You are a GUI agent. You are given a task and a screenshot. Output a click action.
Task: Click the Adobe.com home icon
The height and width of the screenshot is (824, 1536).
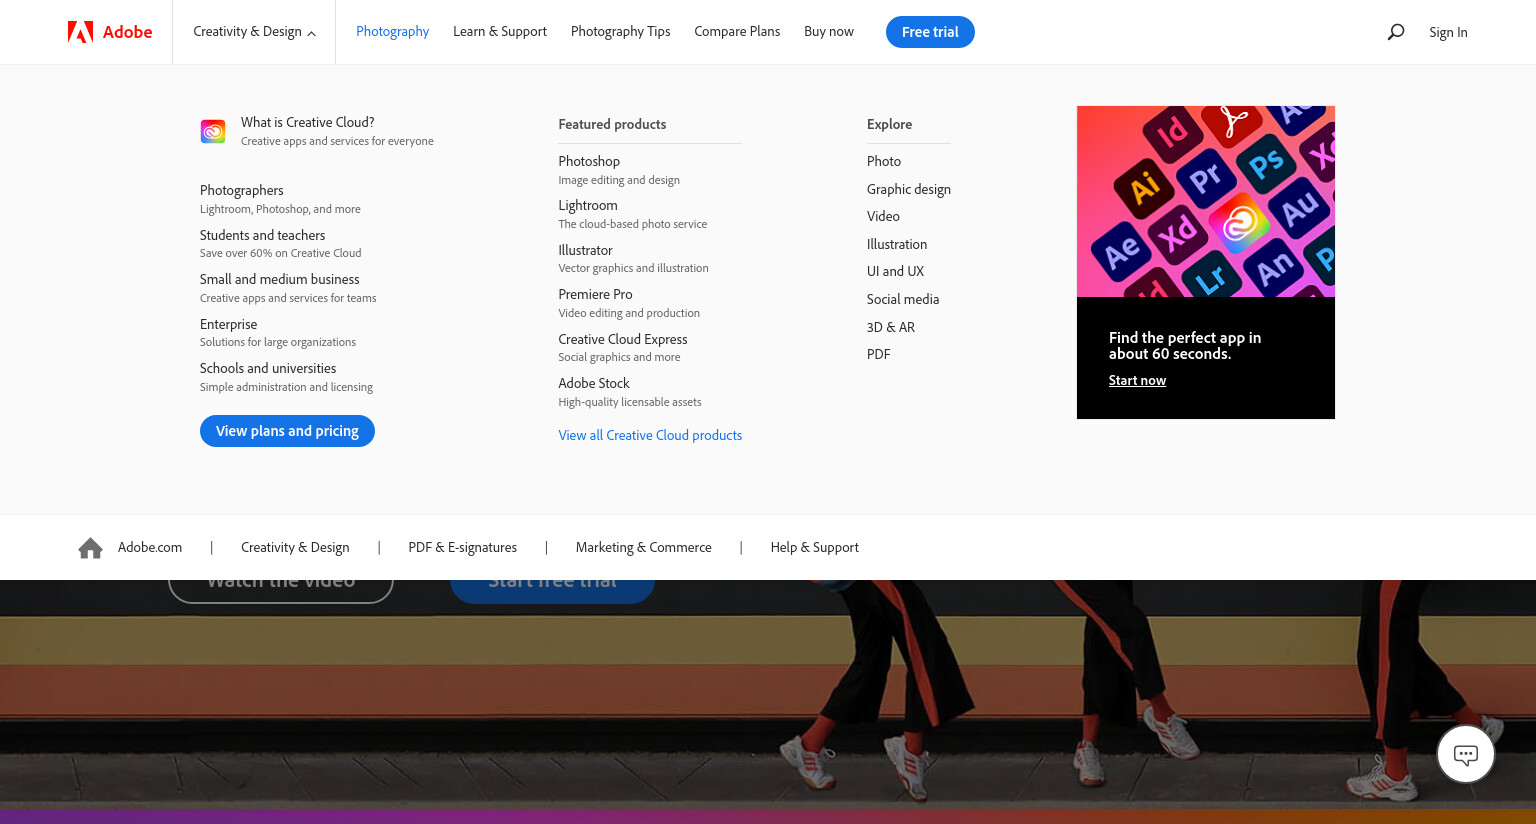click(x=90, y=548)
